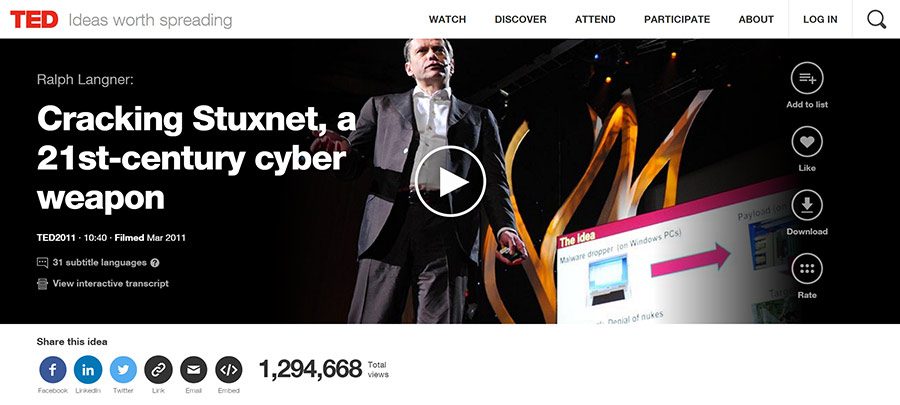The height and width of the screenshot is (405, 900).
Task: Copy the talk link via the Link icon
Action: click(158, 370)
